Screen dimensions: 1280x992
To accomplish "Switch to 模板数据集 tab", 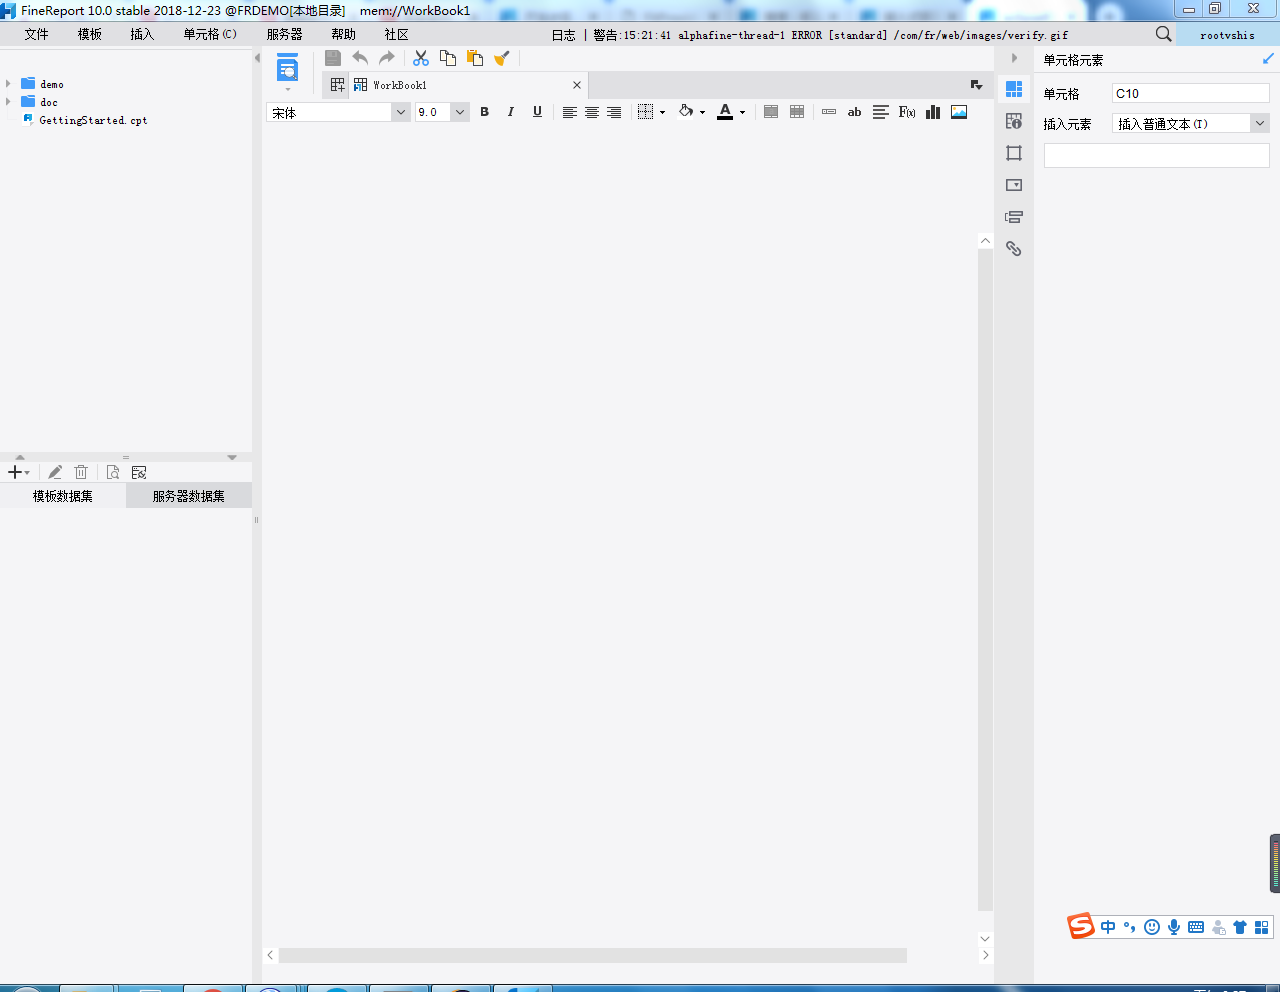I will (63, 496).
